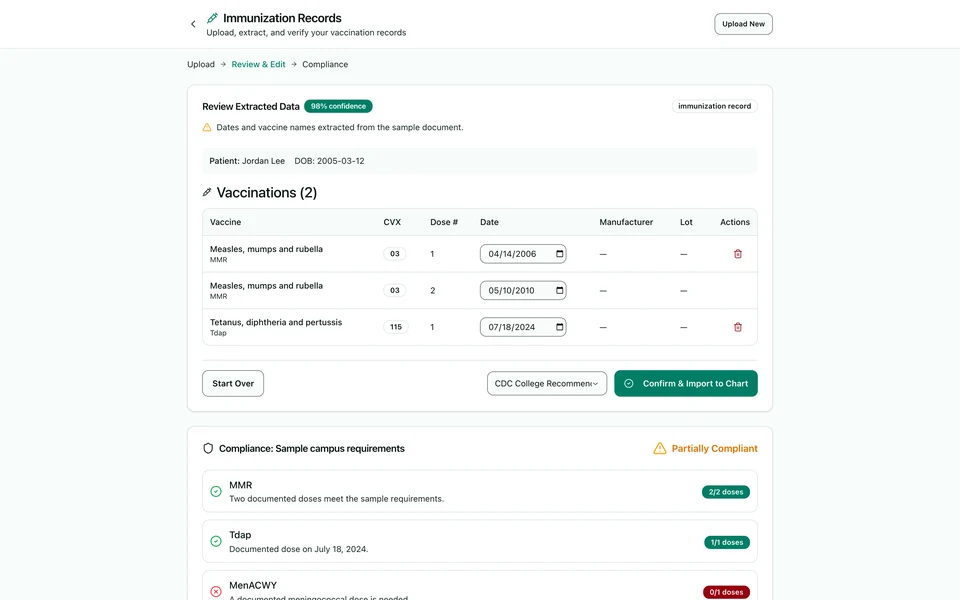Click the Lot column header

pyautogui.click(x=686, y=222)
